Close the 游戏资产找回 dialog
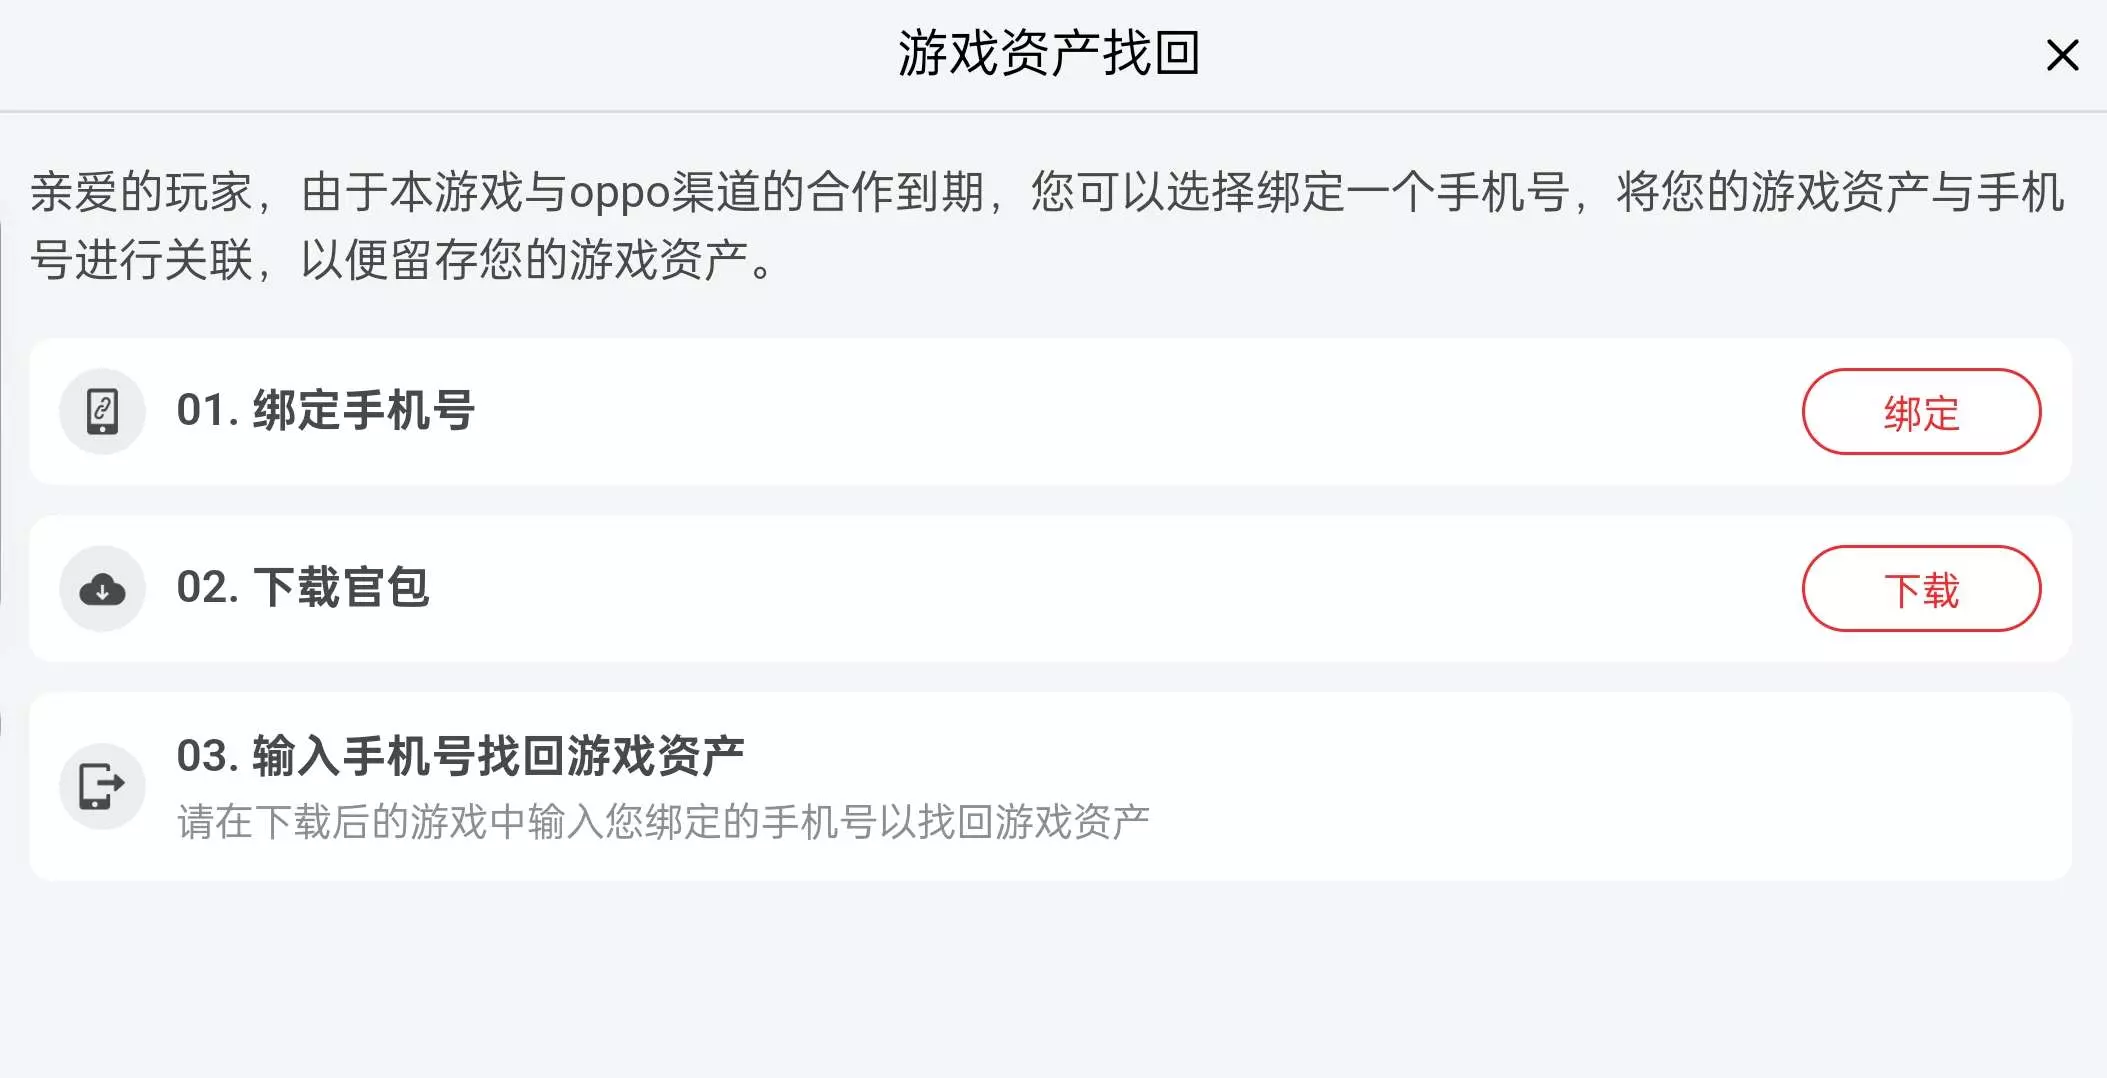This screenshot has width=2107, height=1078. click(x=2062, y=55)
